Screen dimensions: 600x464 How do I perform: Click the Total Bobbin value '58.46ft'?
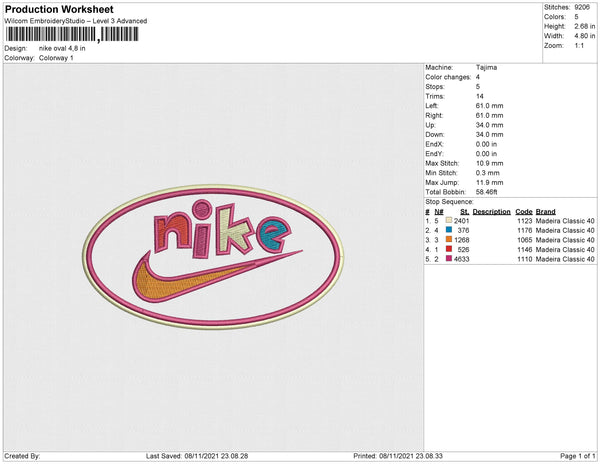click(486, 192)
